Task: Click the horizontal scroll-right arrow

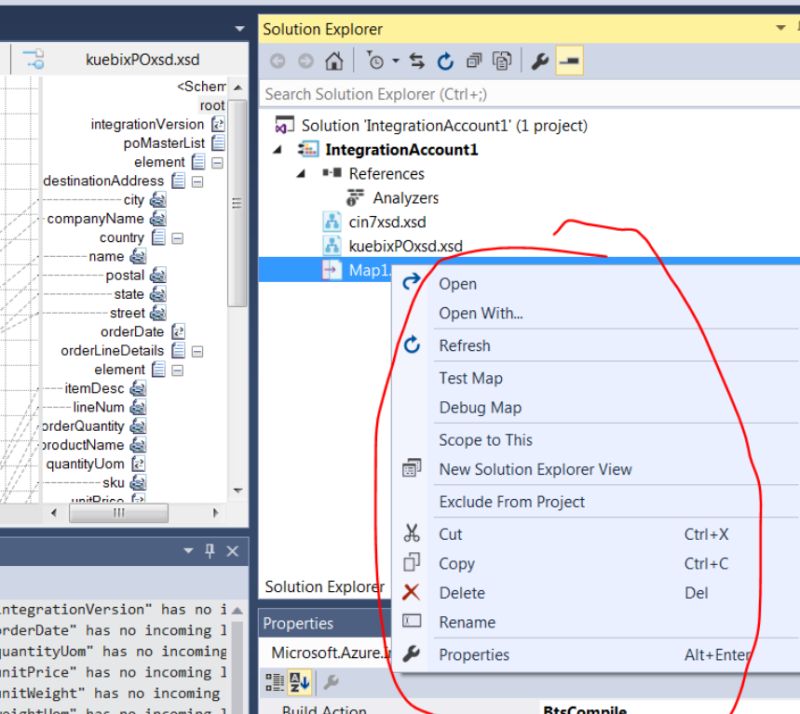Action: pos(215,512)
